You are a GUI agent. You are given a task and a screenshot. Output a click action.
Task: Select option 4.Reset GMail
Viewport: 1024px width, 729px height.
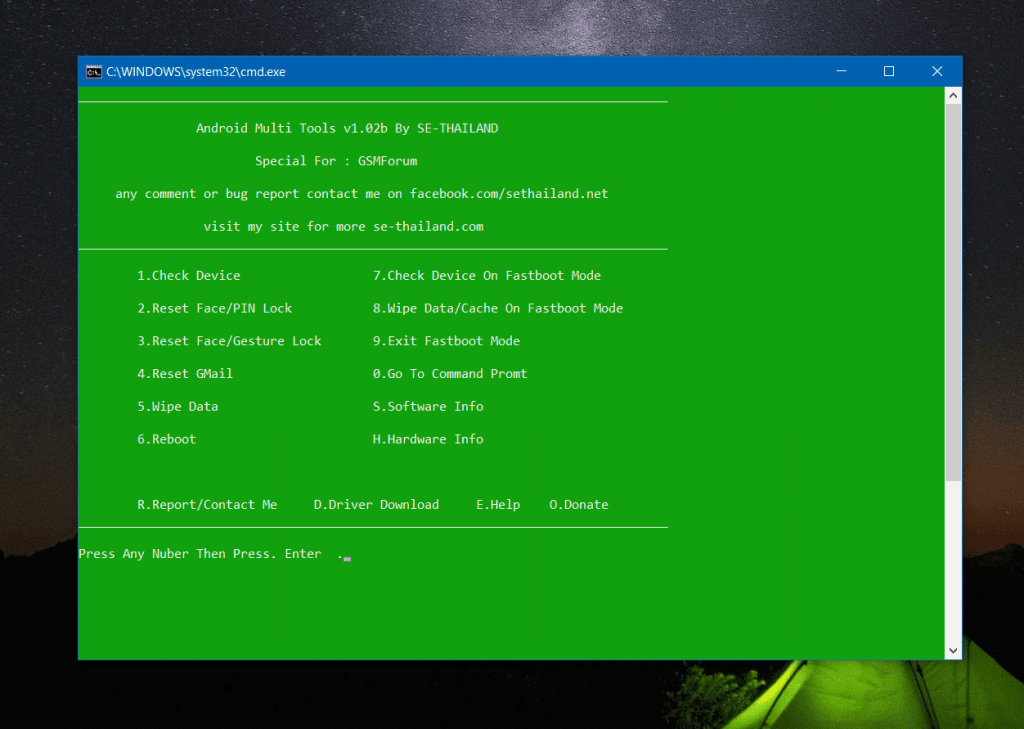coord(185,373)
